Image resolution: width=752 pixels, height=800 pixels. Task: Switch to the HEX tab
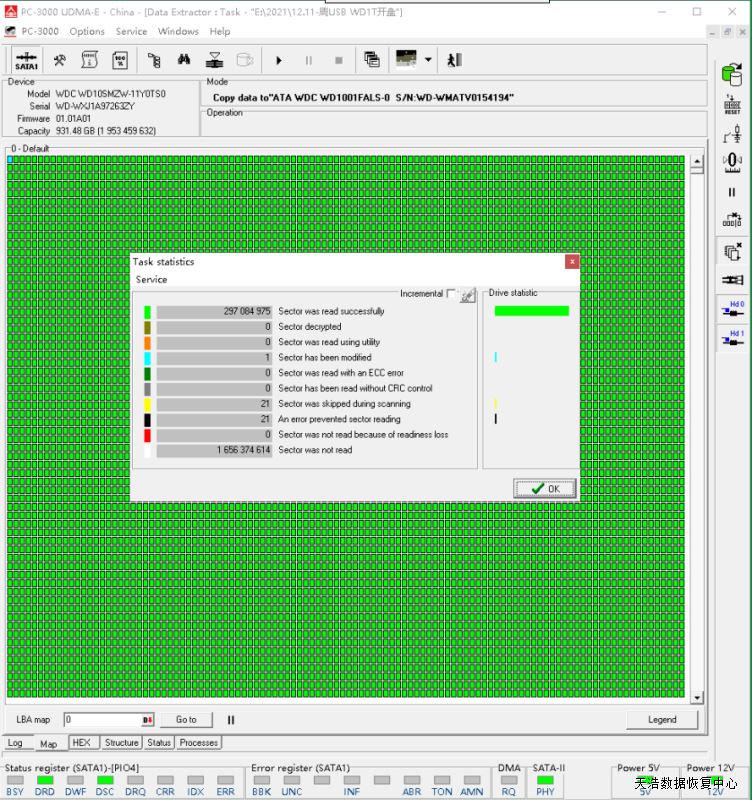[82, 743]
